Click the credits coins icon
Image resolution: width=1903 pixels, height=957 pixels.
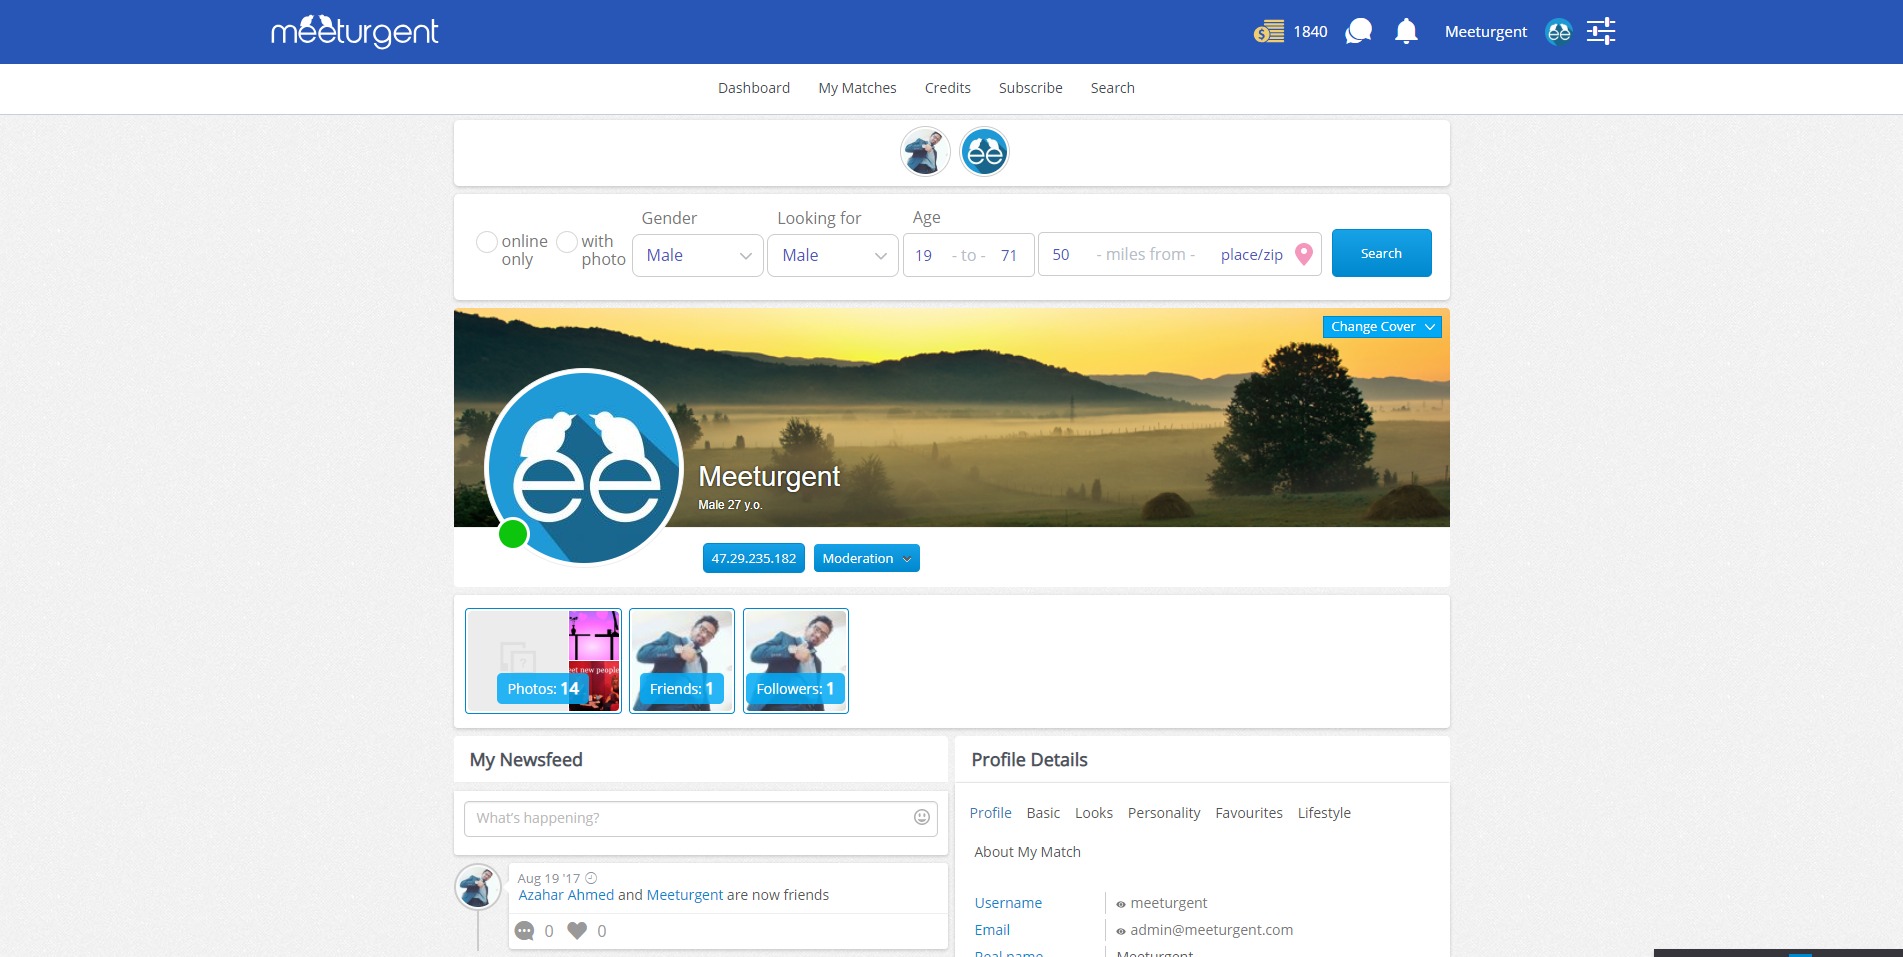pyautogui.click(x=1268, y=32)
